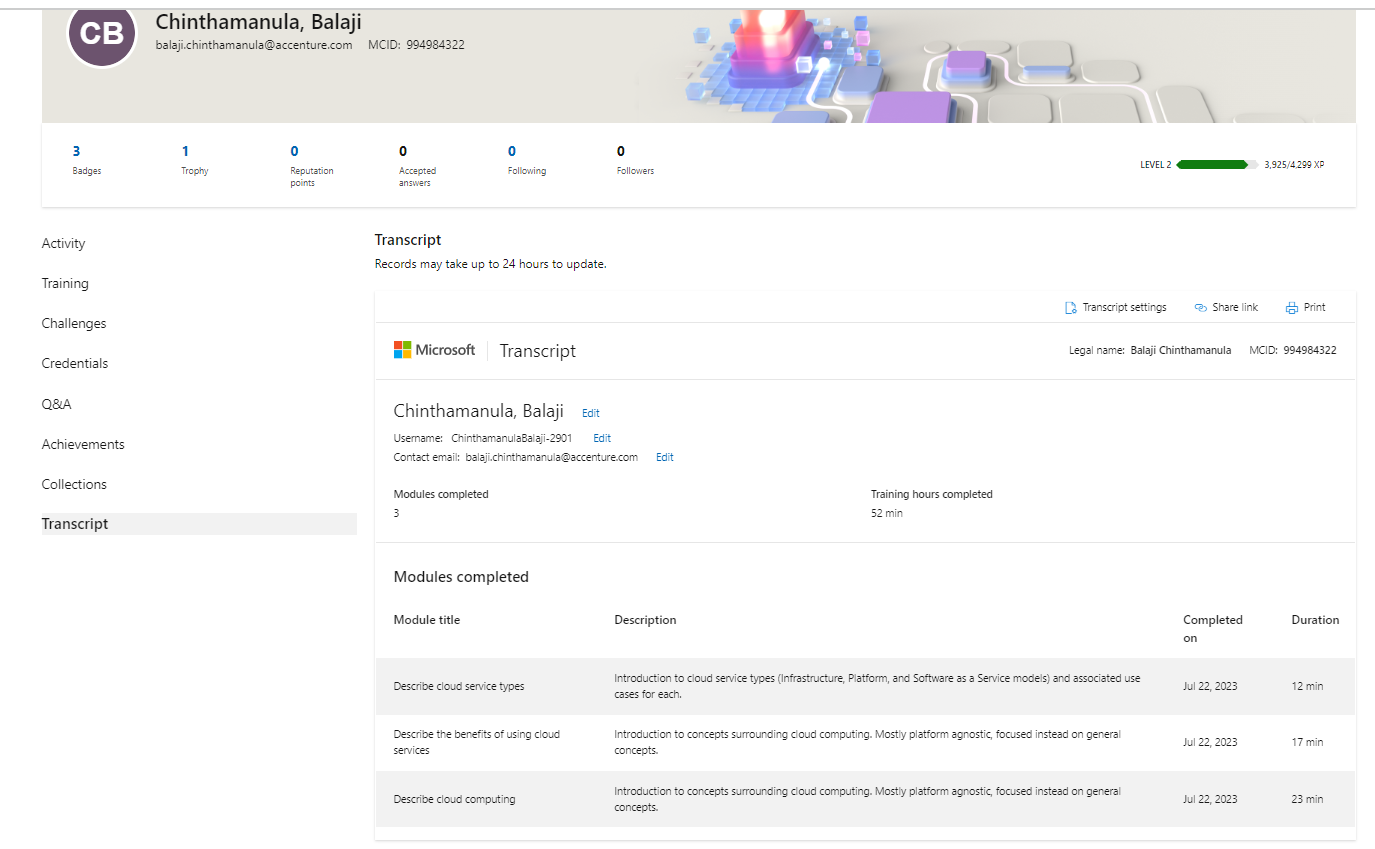
Task: Click username ChinthamanulaBalaji-2901
Action: (512, 438)
